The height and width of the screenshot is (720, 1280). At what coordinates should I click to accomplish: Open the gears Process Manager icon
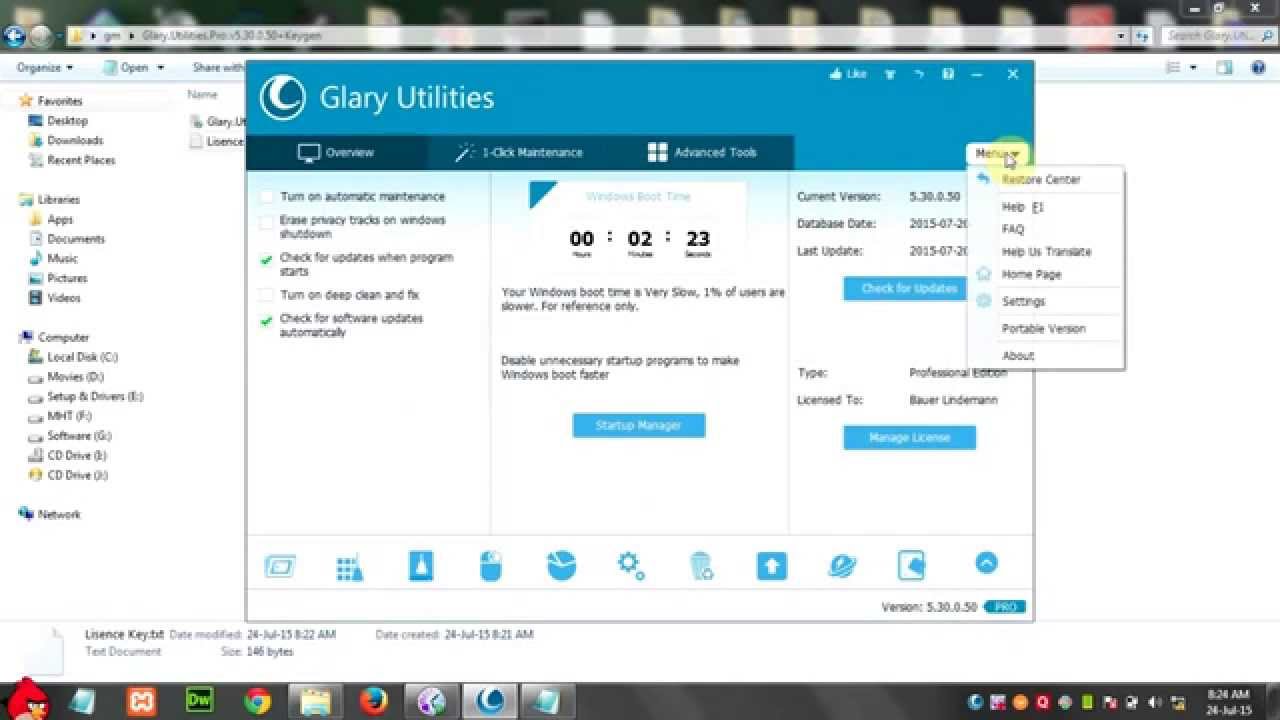[x=631, y=566]
